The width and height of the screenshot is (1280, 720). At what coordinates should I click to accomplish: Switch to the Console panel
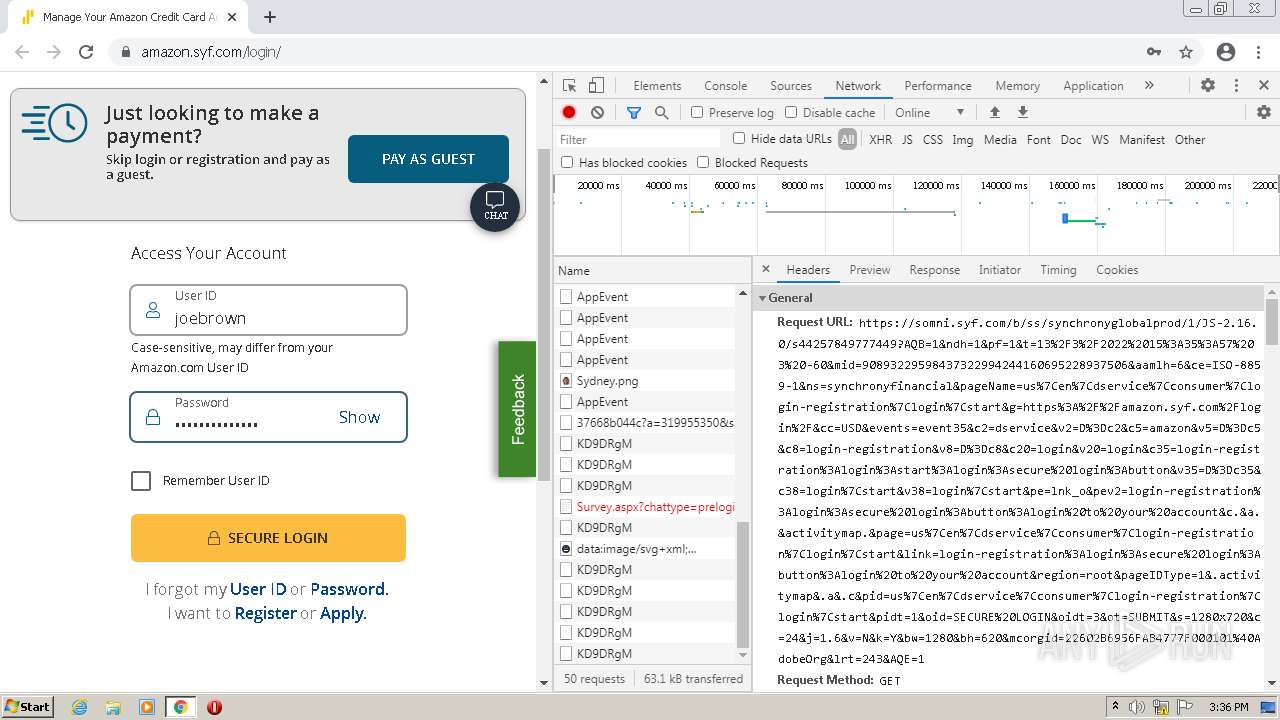(725, 86)
